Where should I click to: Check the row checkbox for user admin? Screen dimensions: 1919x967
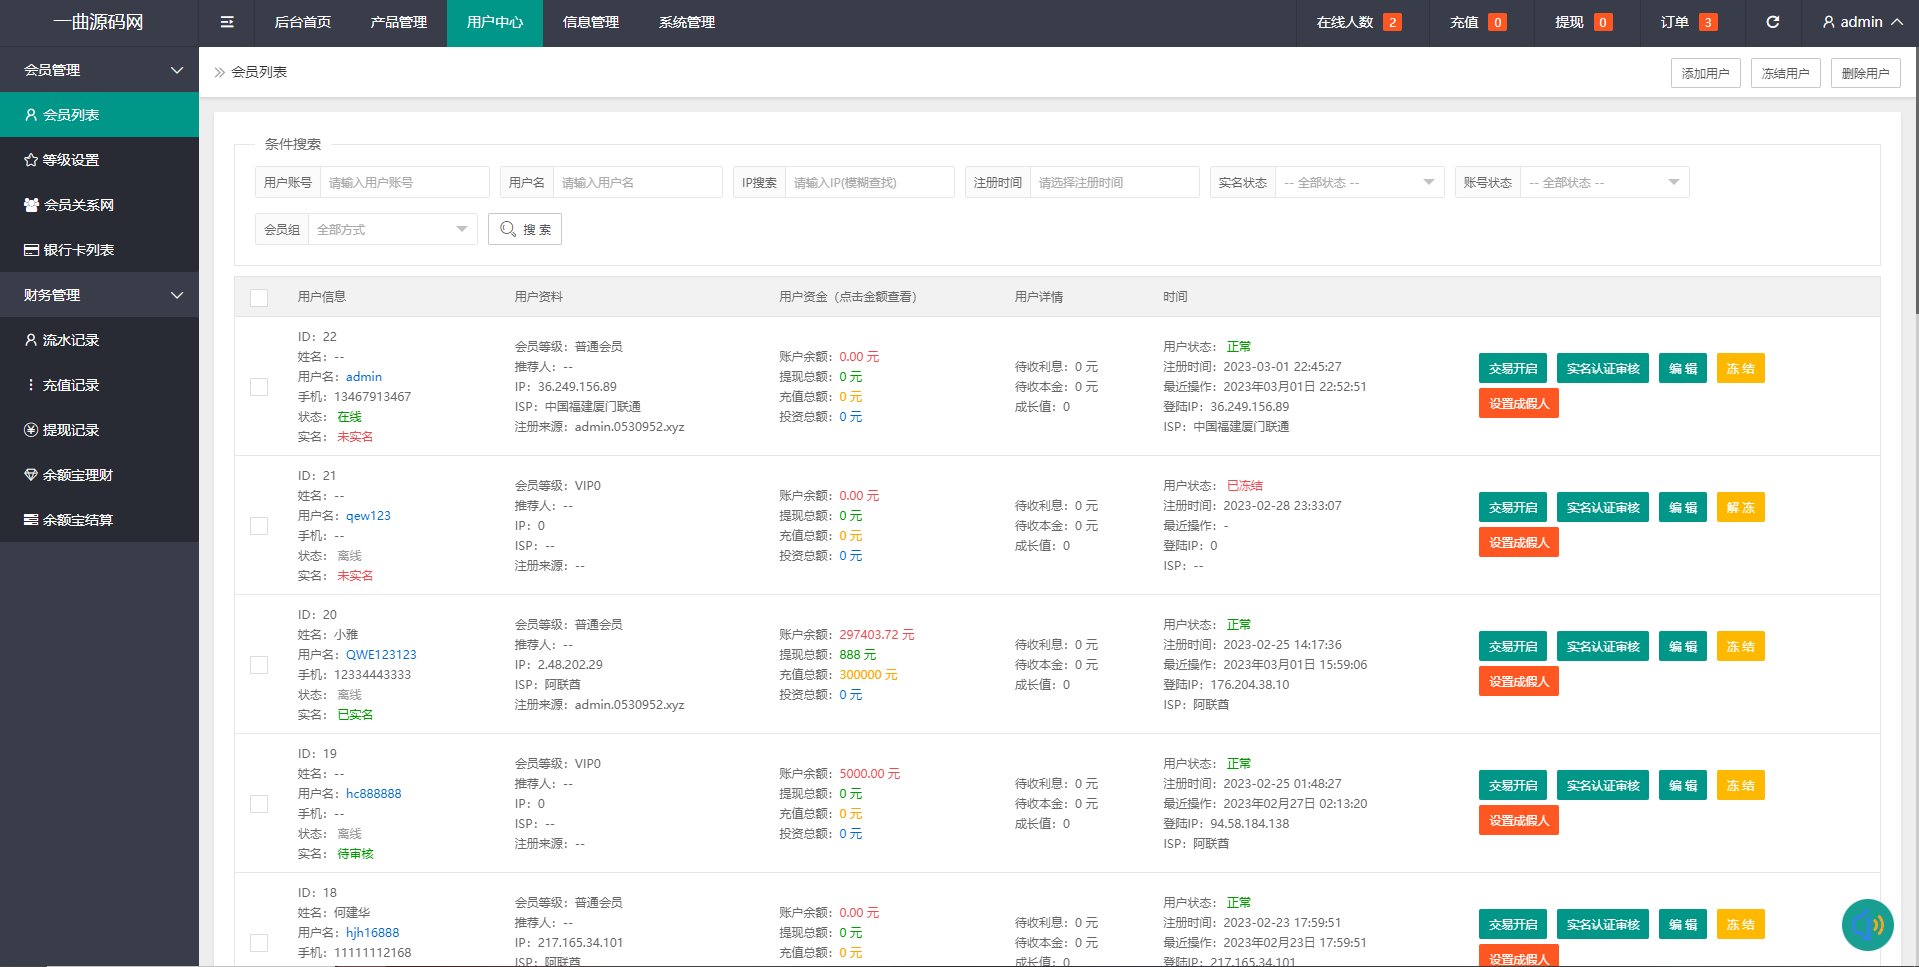[259, 386]
